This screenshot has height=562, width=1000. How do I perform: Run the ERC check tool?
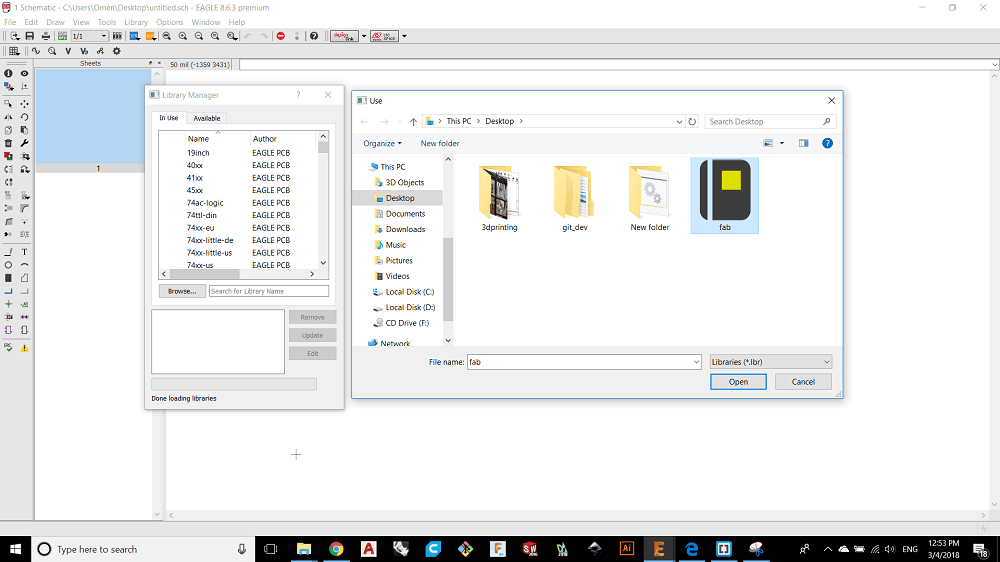click(x=8, y=348)
